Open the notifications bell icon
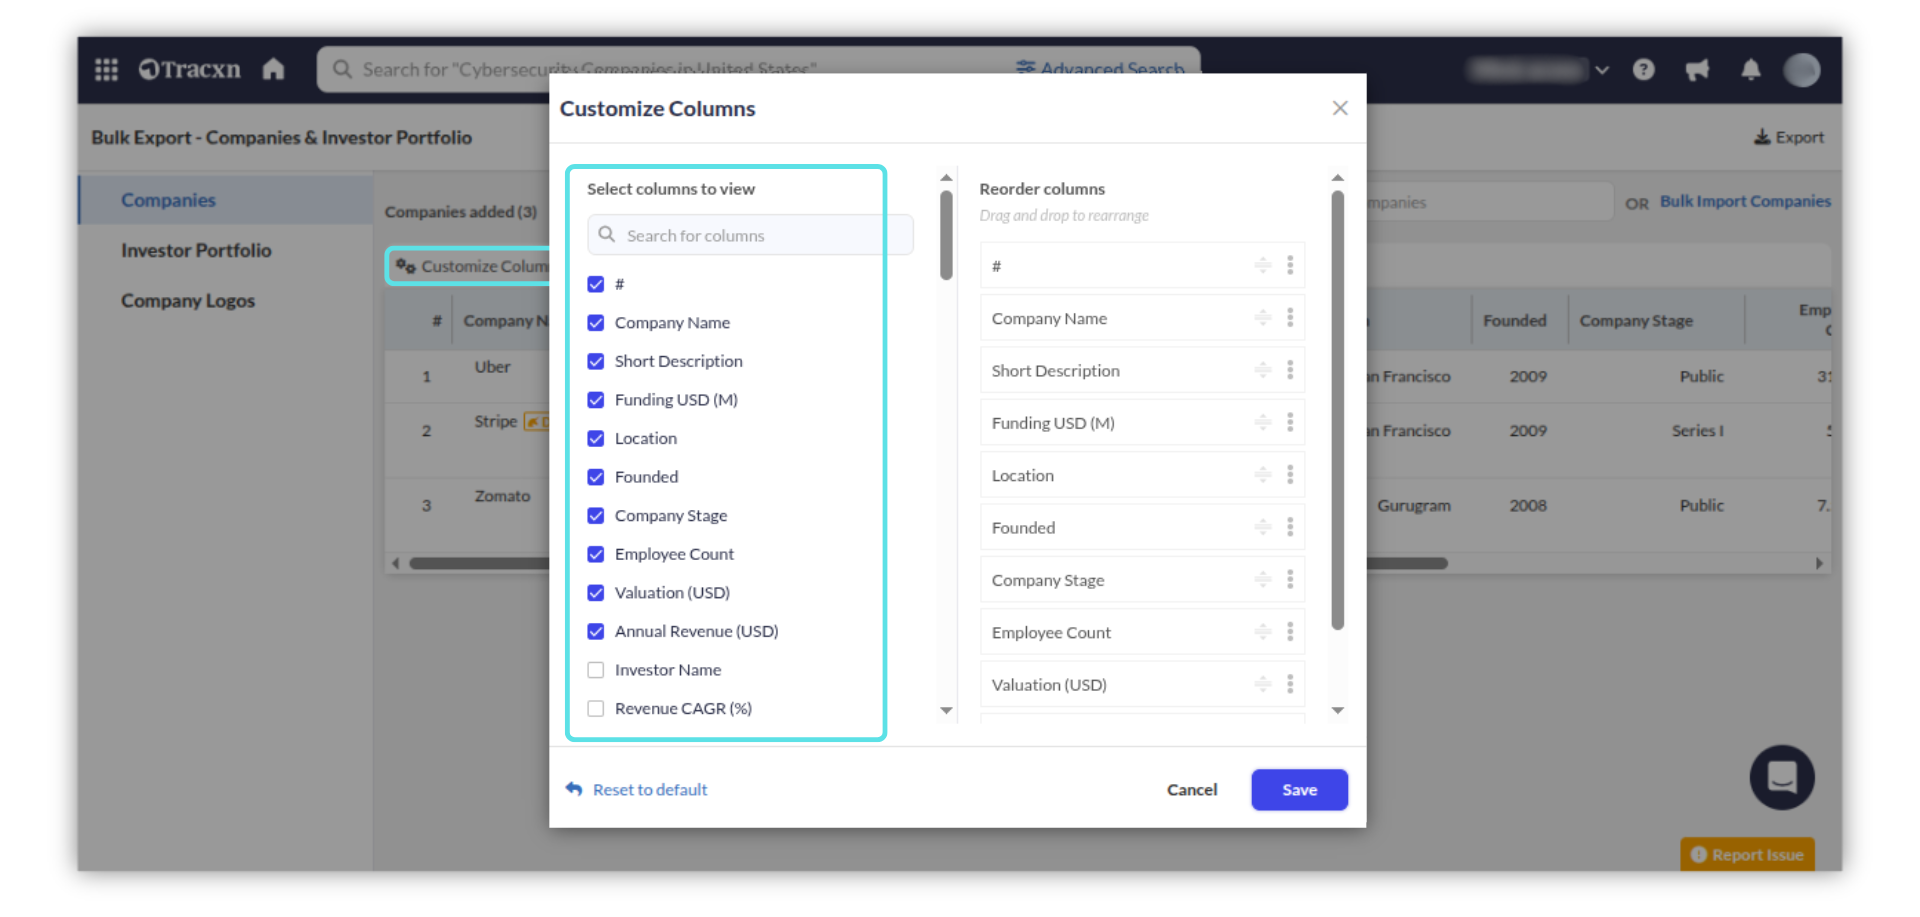Screen dimensions: 1920x917 click(x=1750, y=69)
